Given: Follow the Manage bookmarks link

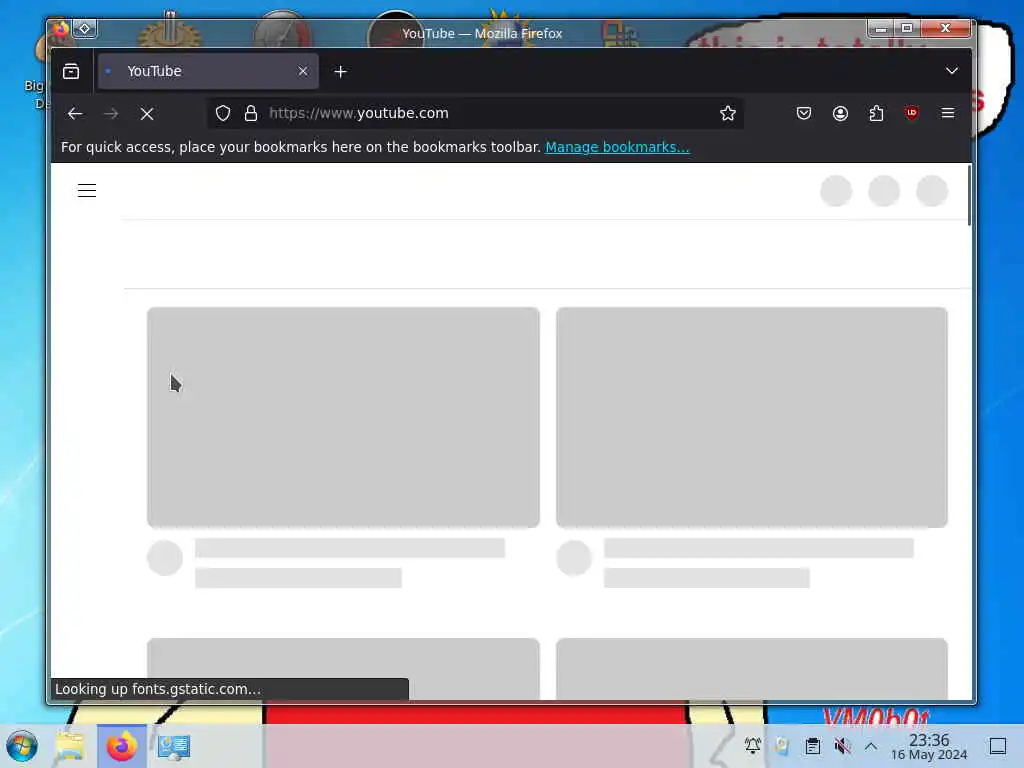Looking at the screenshot, I should 617,147.
